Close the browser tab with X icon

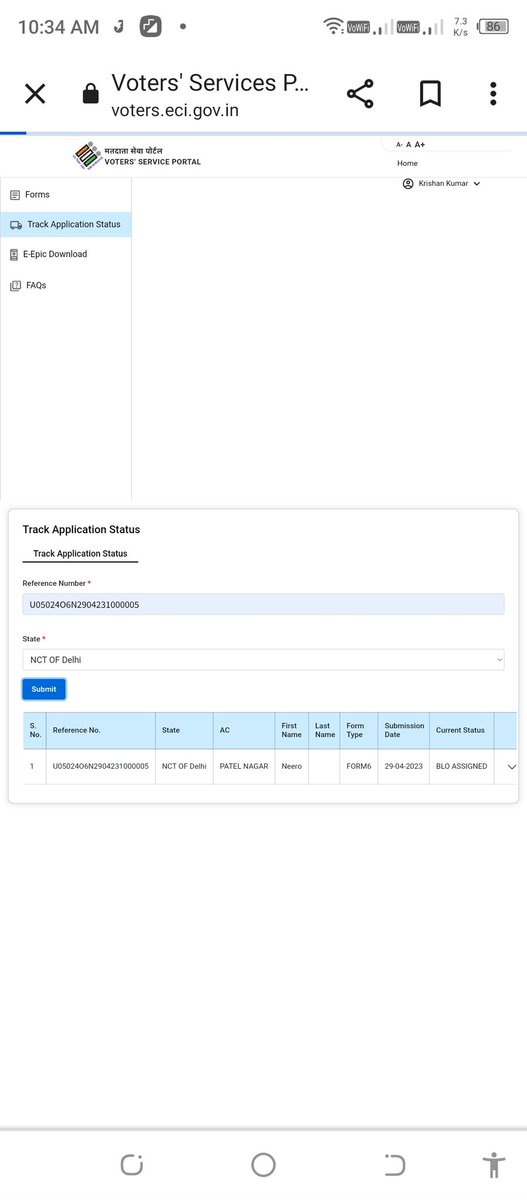tap(35, 94)
